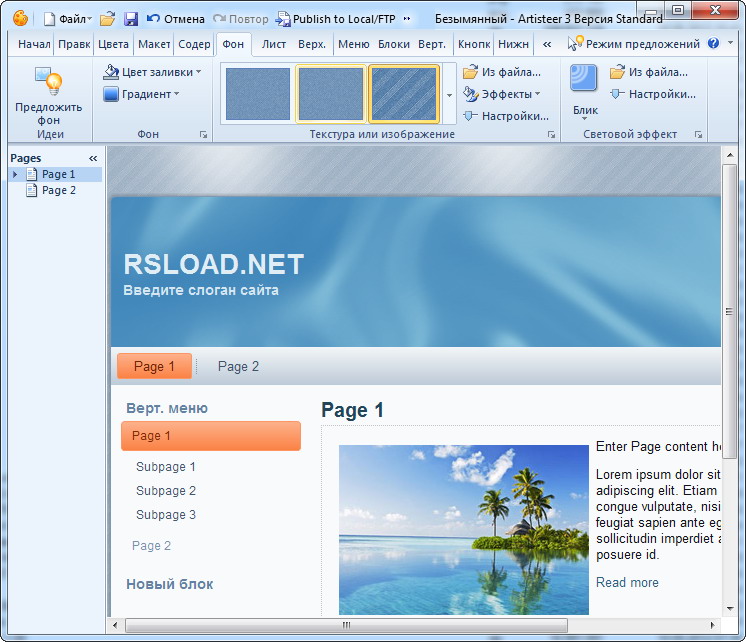Switch to the Правк tab
746x642 pixels.
point(74,44)
